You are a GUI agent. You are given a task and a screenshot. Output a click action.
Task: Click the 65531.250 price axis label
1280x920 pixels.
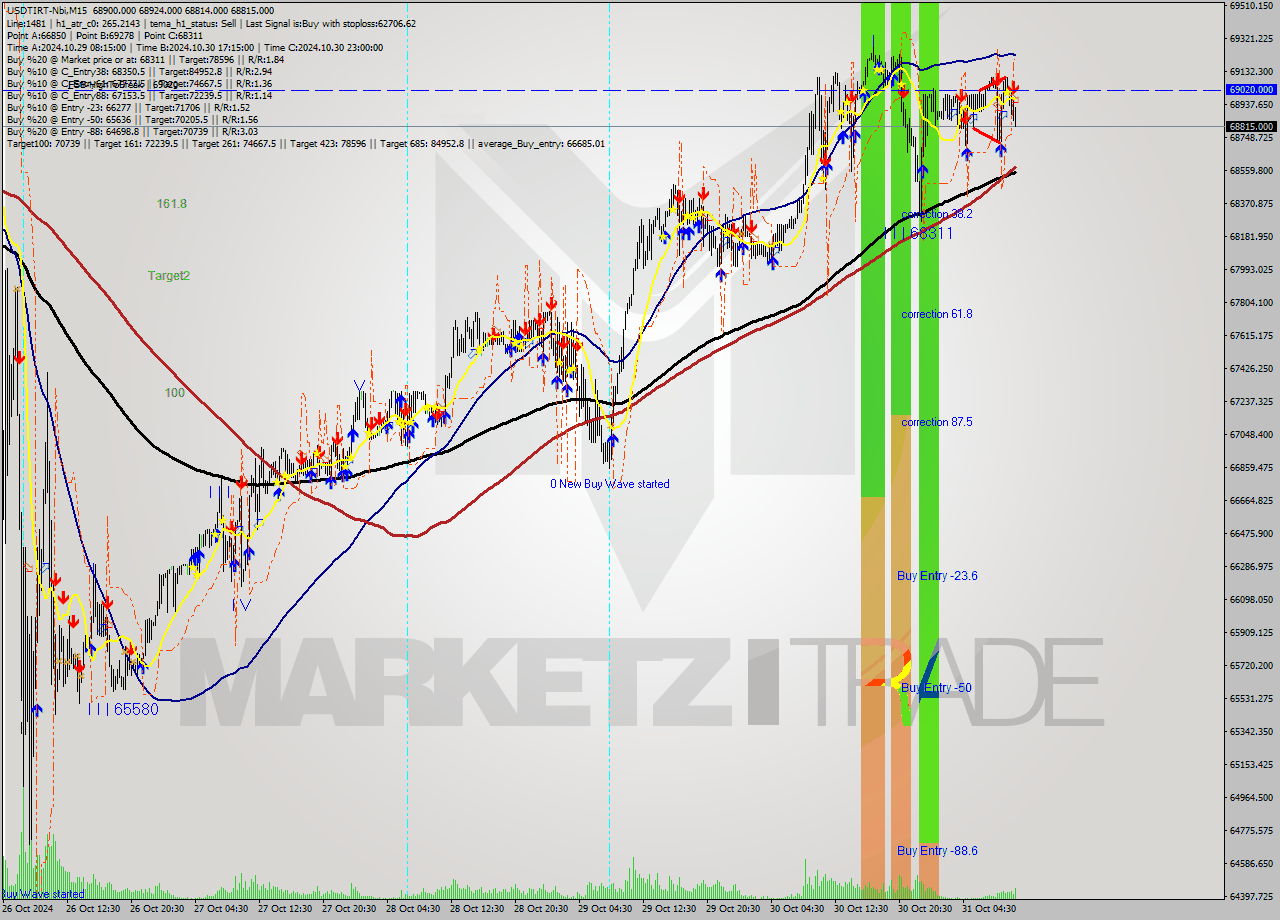coord(1251,698)
